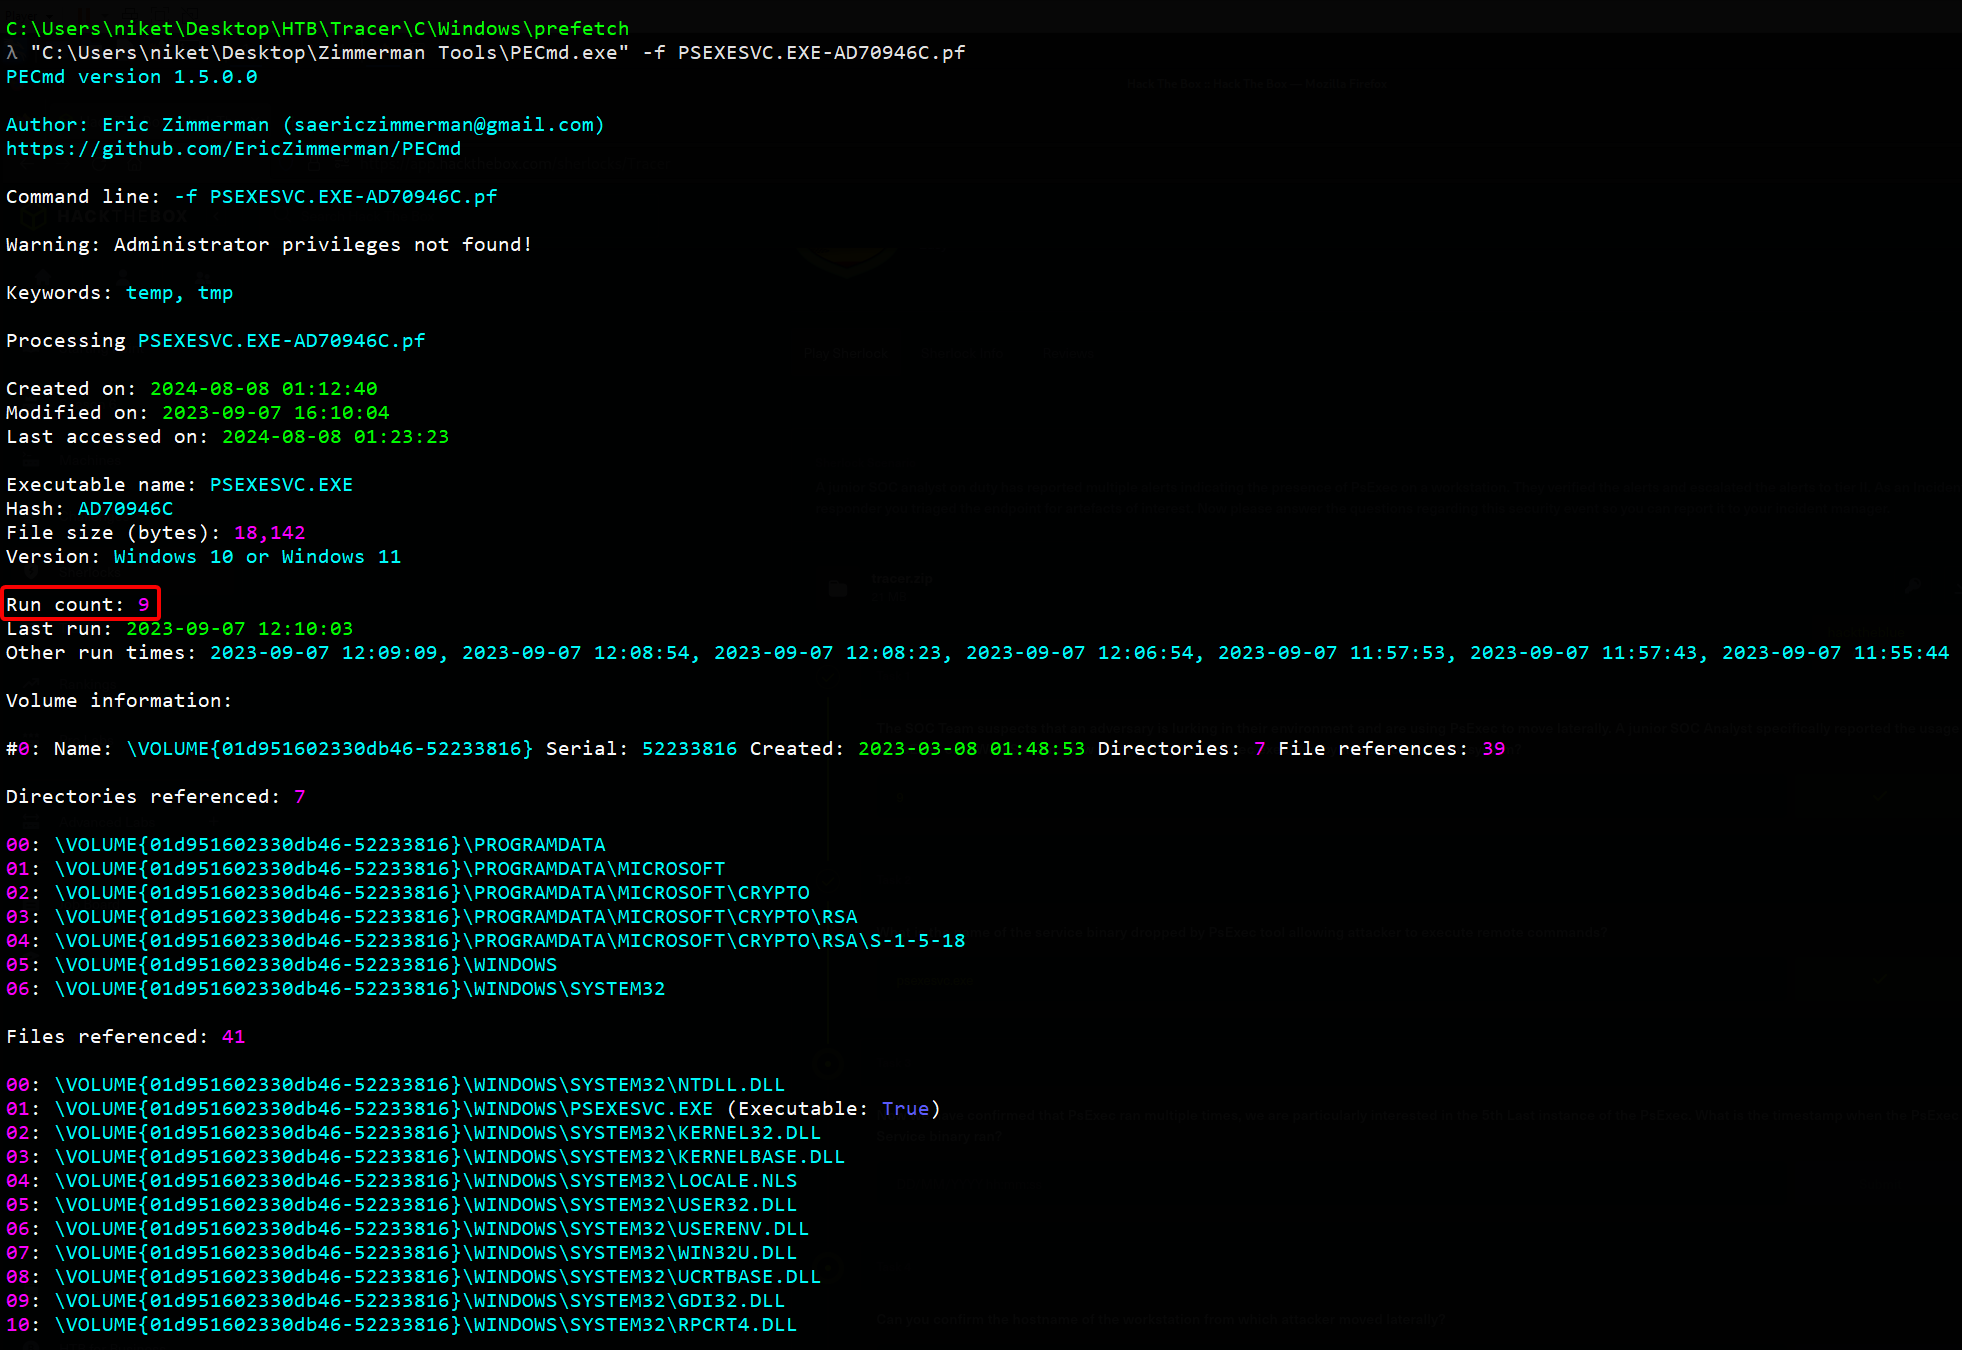Select the Run count value 9
Screen dimensions: 1962x1350
pyautogui.click(x=143, y=605)
